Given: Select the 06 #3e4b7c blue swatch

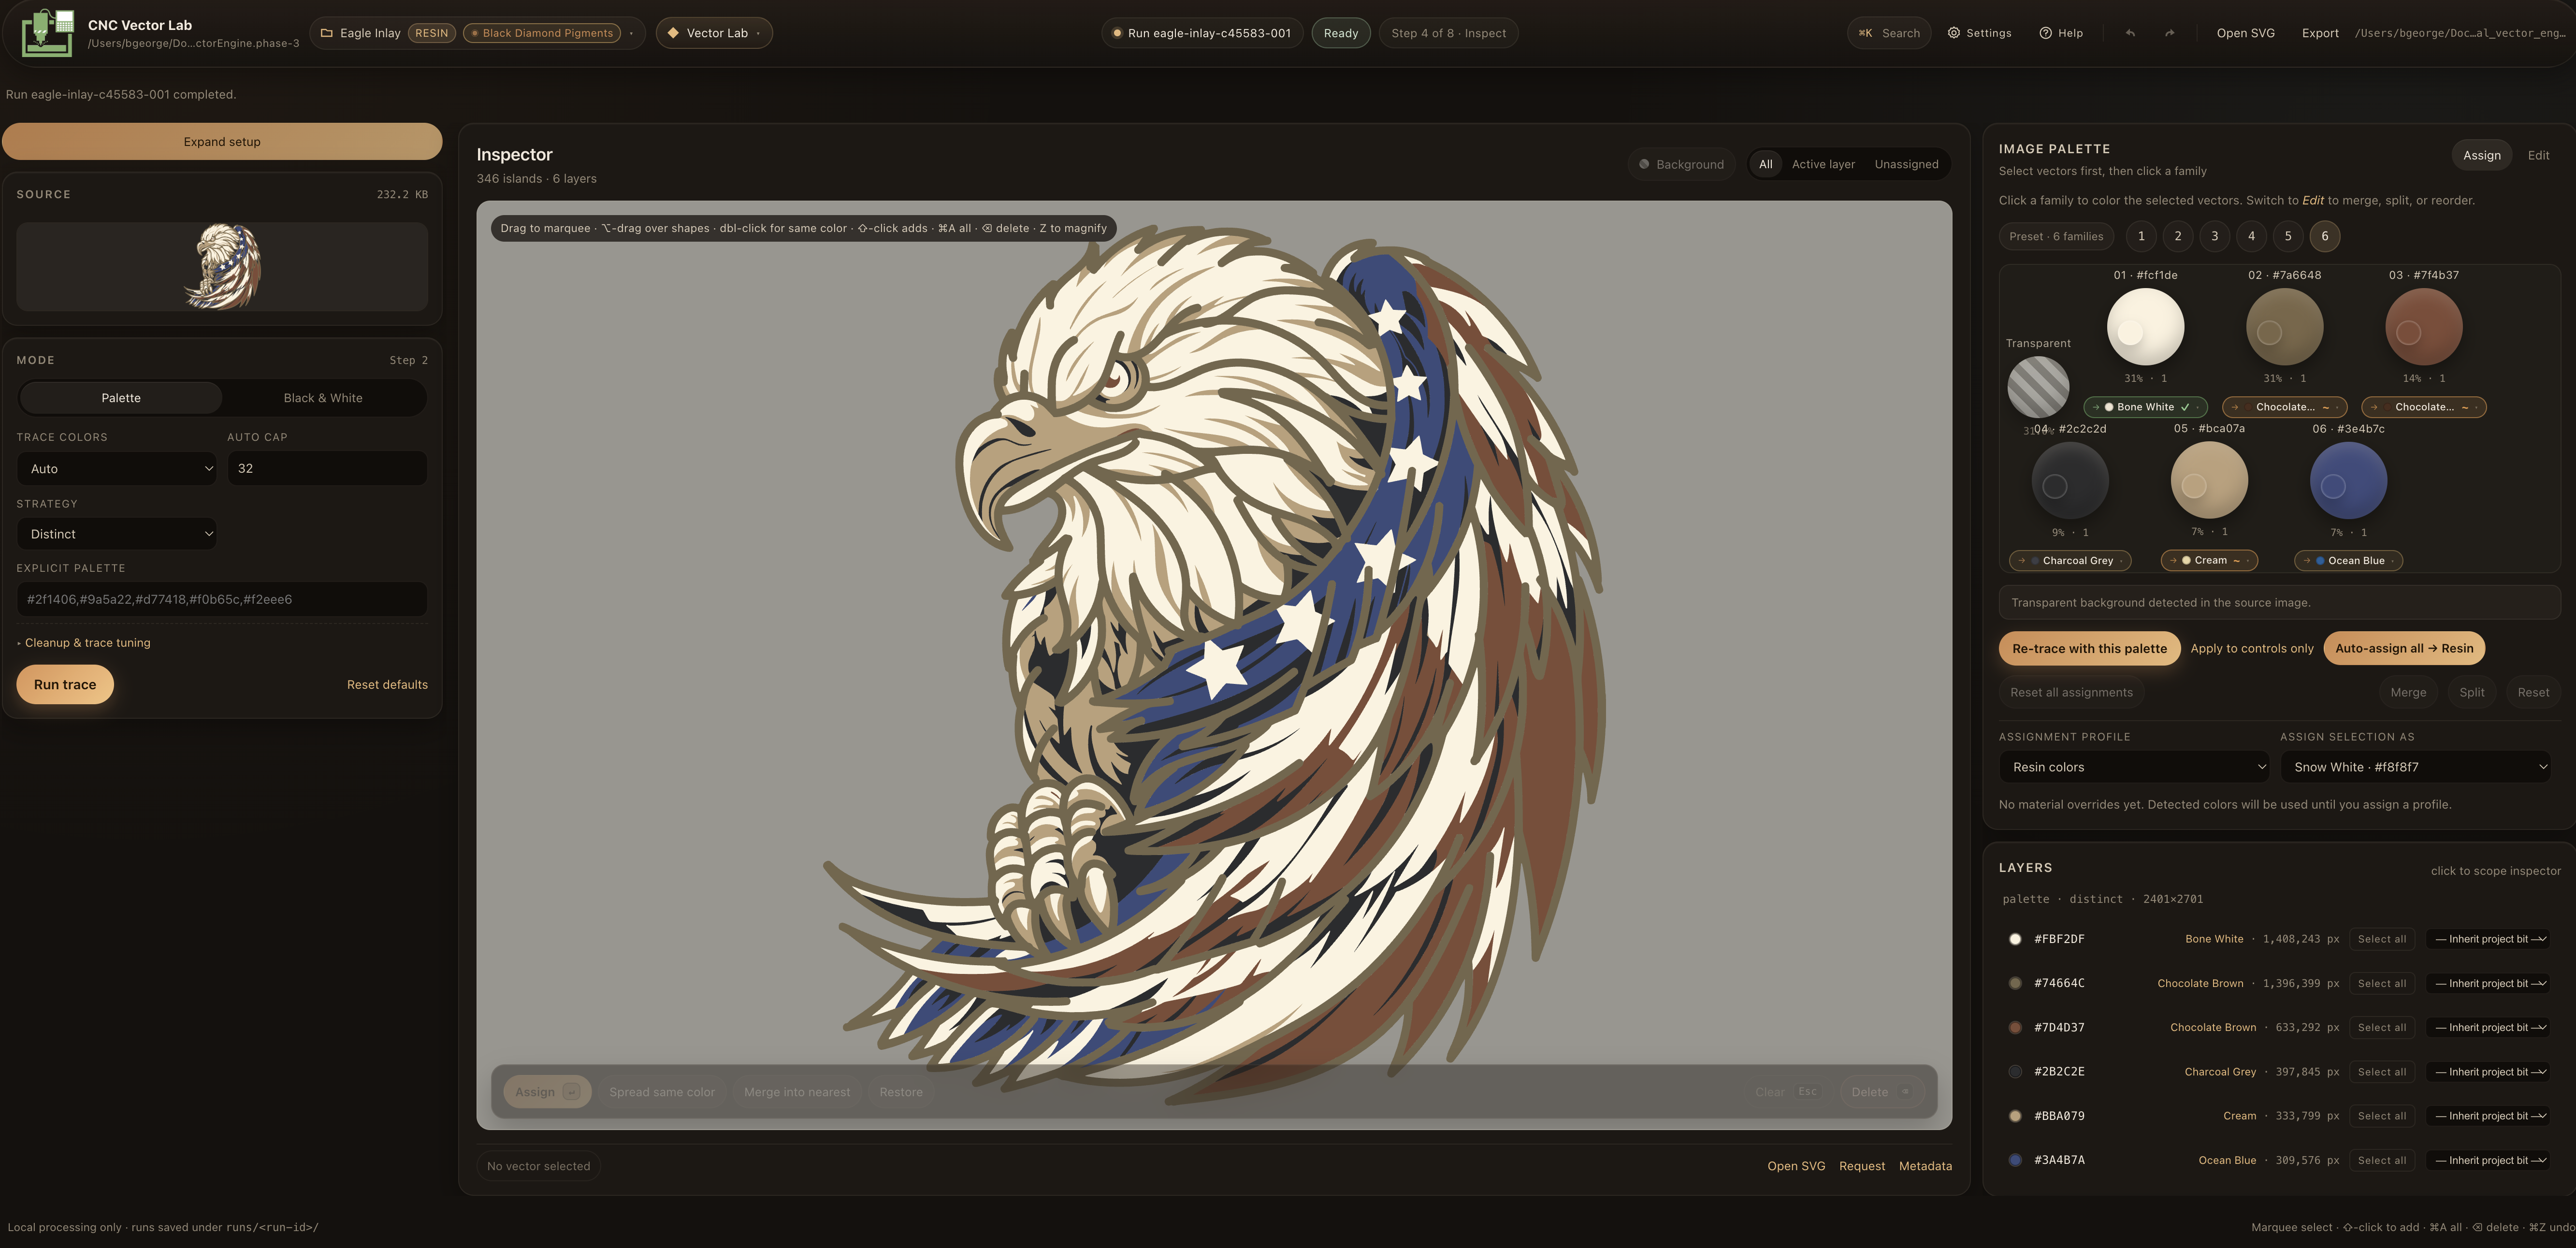Looking at the screenshot, I should click(2348, 481).
